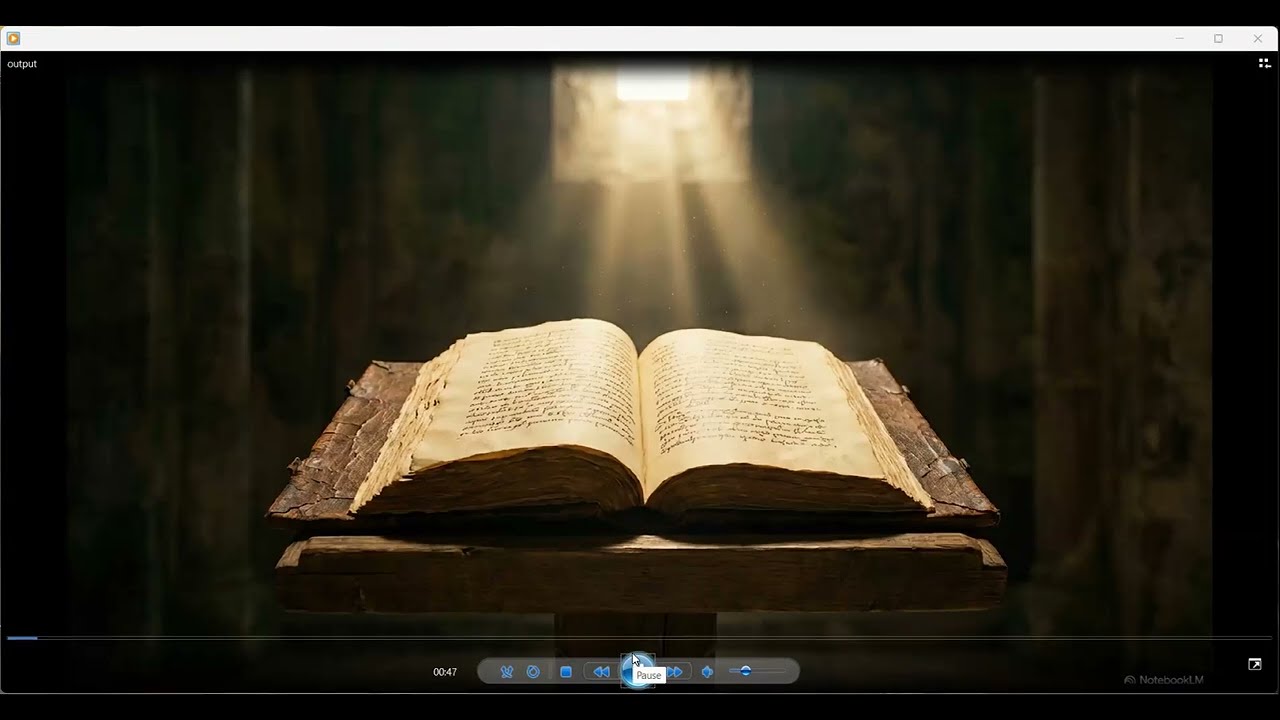Viewport: 1280px width, 720px height.
Task: Click the 'output' video title text
Action: [x=22, y=64]
